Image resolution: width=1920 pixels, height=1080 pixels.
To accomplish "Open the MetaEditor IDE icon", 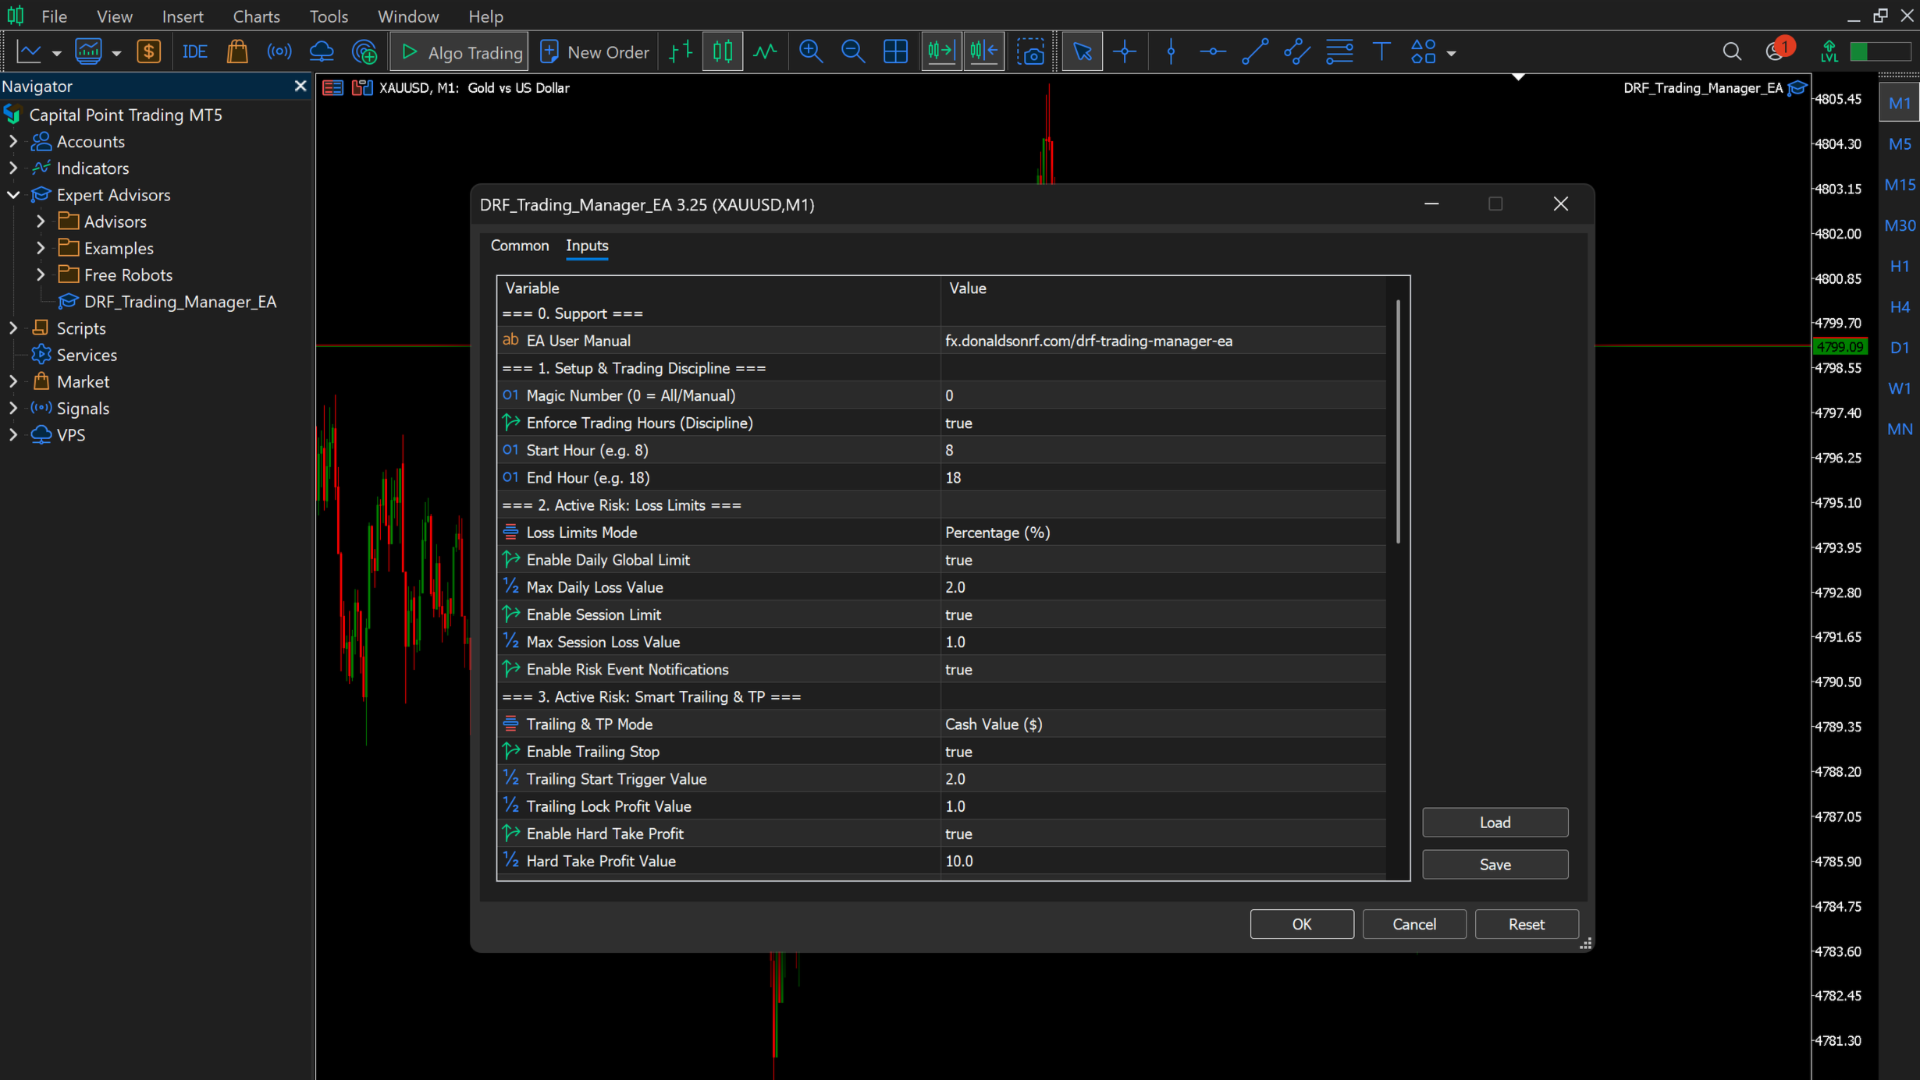I will [x=194, y=52].
